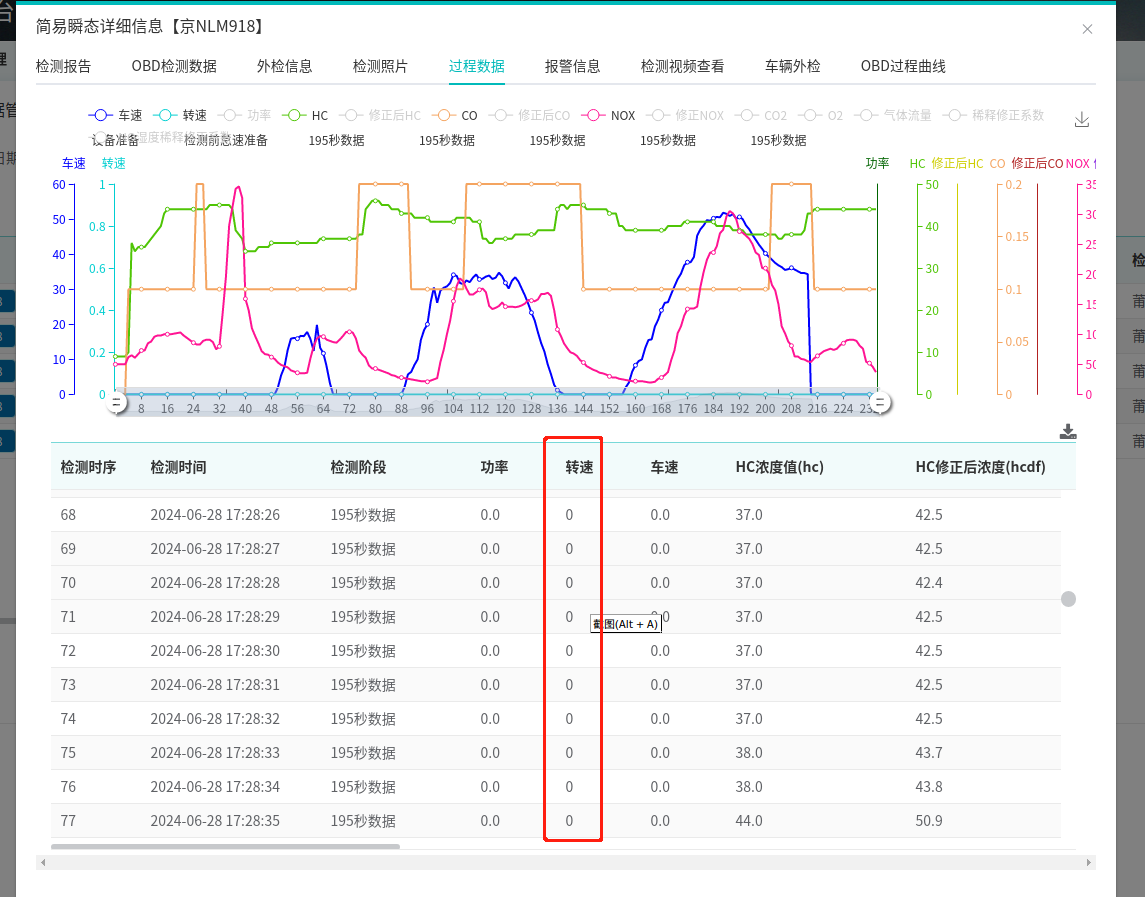This screenshot has height=897, width=1145.
Task: Click the left handle of chart zoom slider
Action: [x=116, y=402]
